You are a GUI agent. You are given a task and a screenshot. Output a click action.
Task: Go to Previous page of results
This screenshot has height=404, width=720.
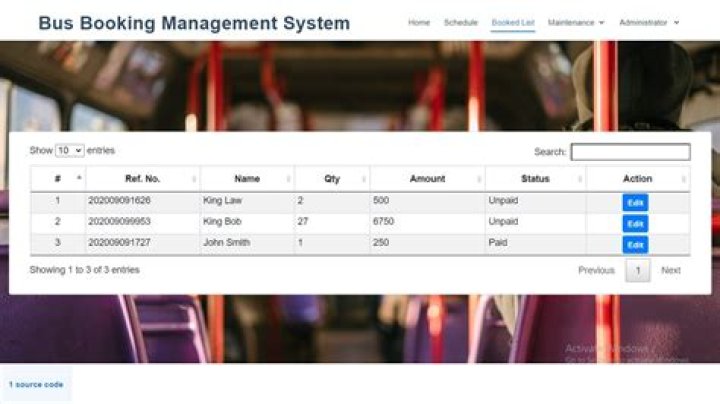(596, 270)
